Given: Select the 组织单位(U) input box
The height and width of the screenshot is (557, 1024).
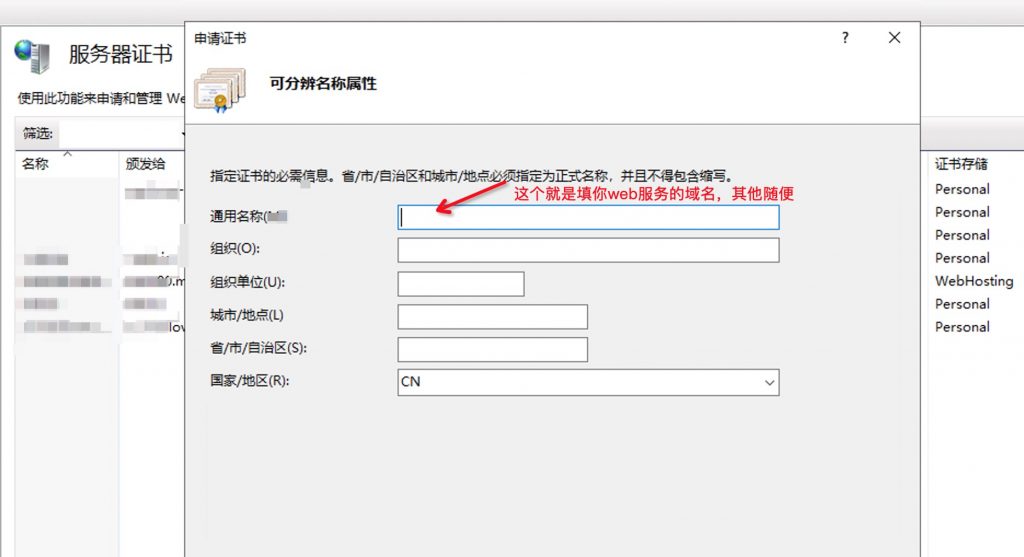Looking at the screenshot, I should pos(461,284).
